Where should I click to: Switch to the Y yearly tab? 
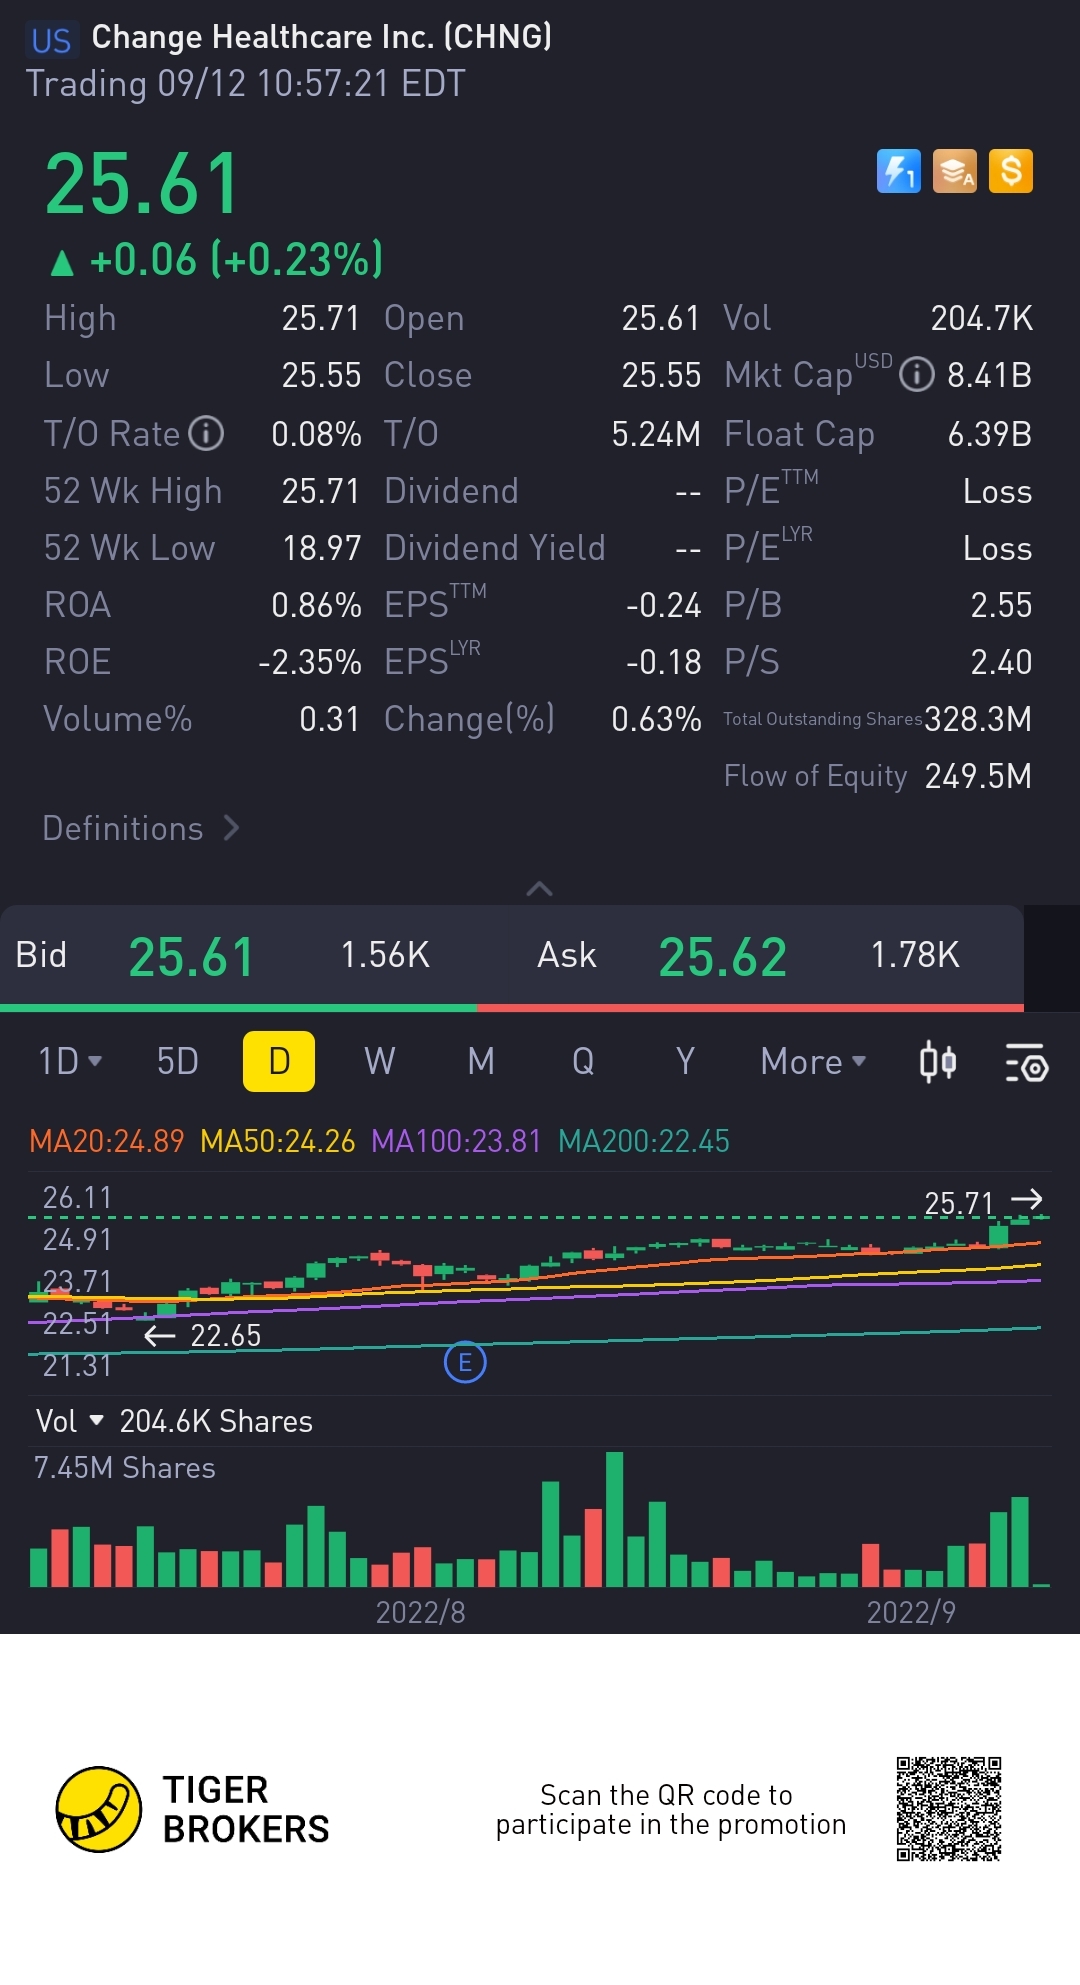[685, 1061]
